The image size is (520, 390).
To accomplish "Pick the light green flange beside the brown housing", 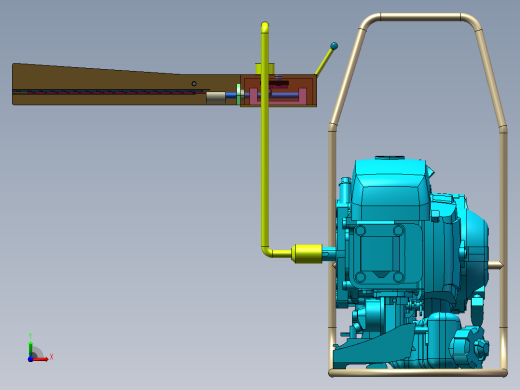I will pyautogui.click(x=239, y=95).
